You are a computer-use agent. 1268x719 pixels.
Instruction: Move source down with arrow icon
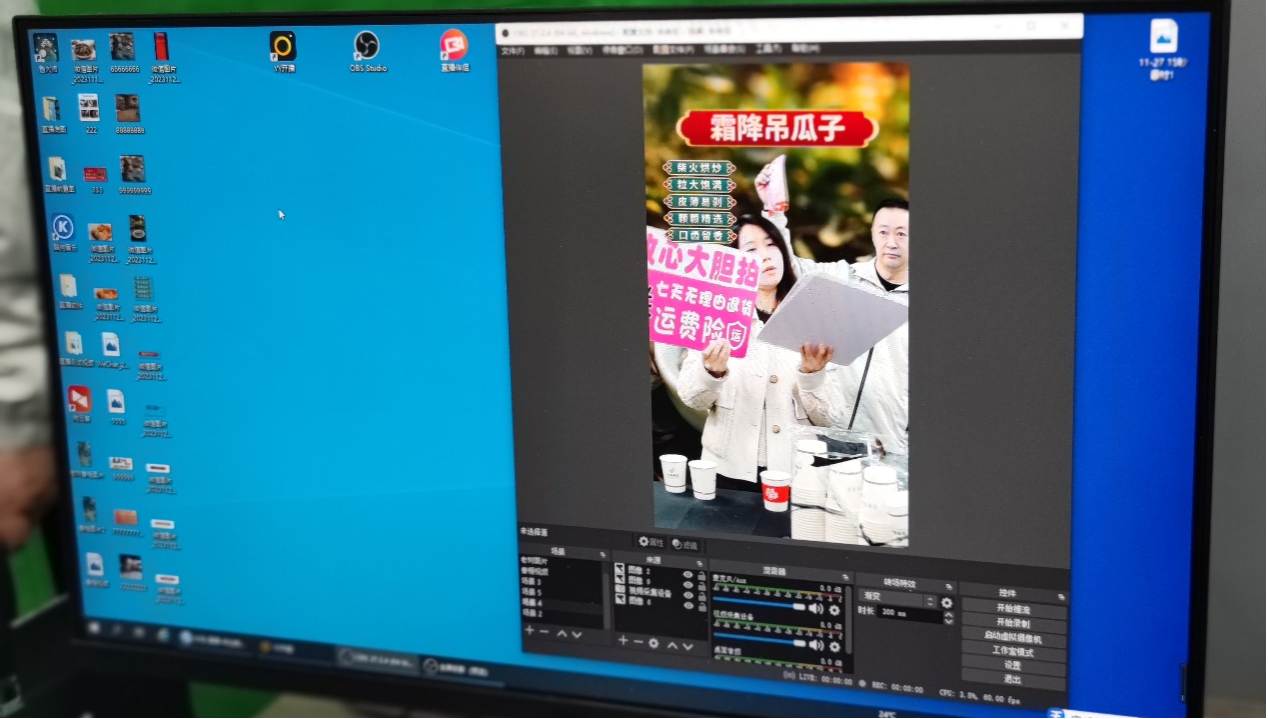point(688,646)
